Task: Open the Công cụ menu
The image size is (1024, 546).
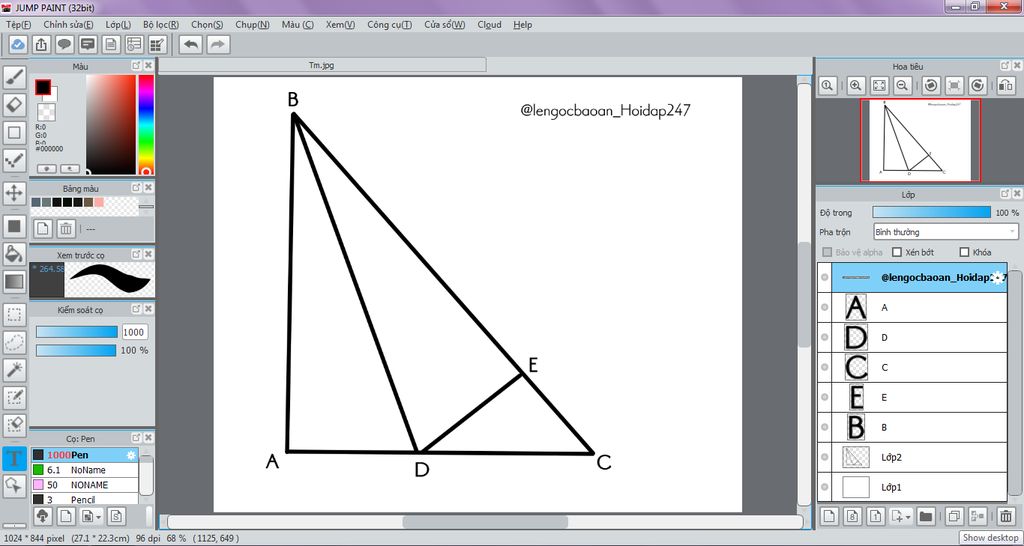Action: click(389, 25)
